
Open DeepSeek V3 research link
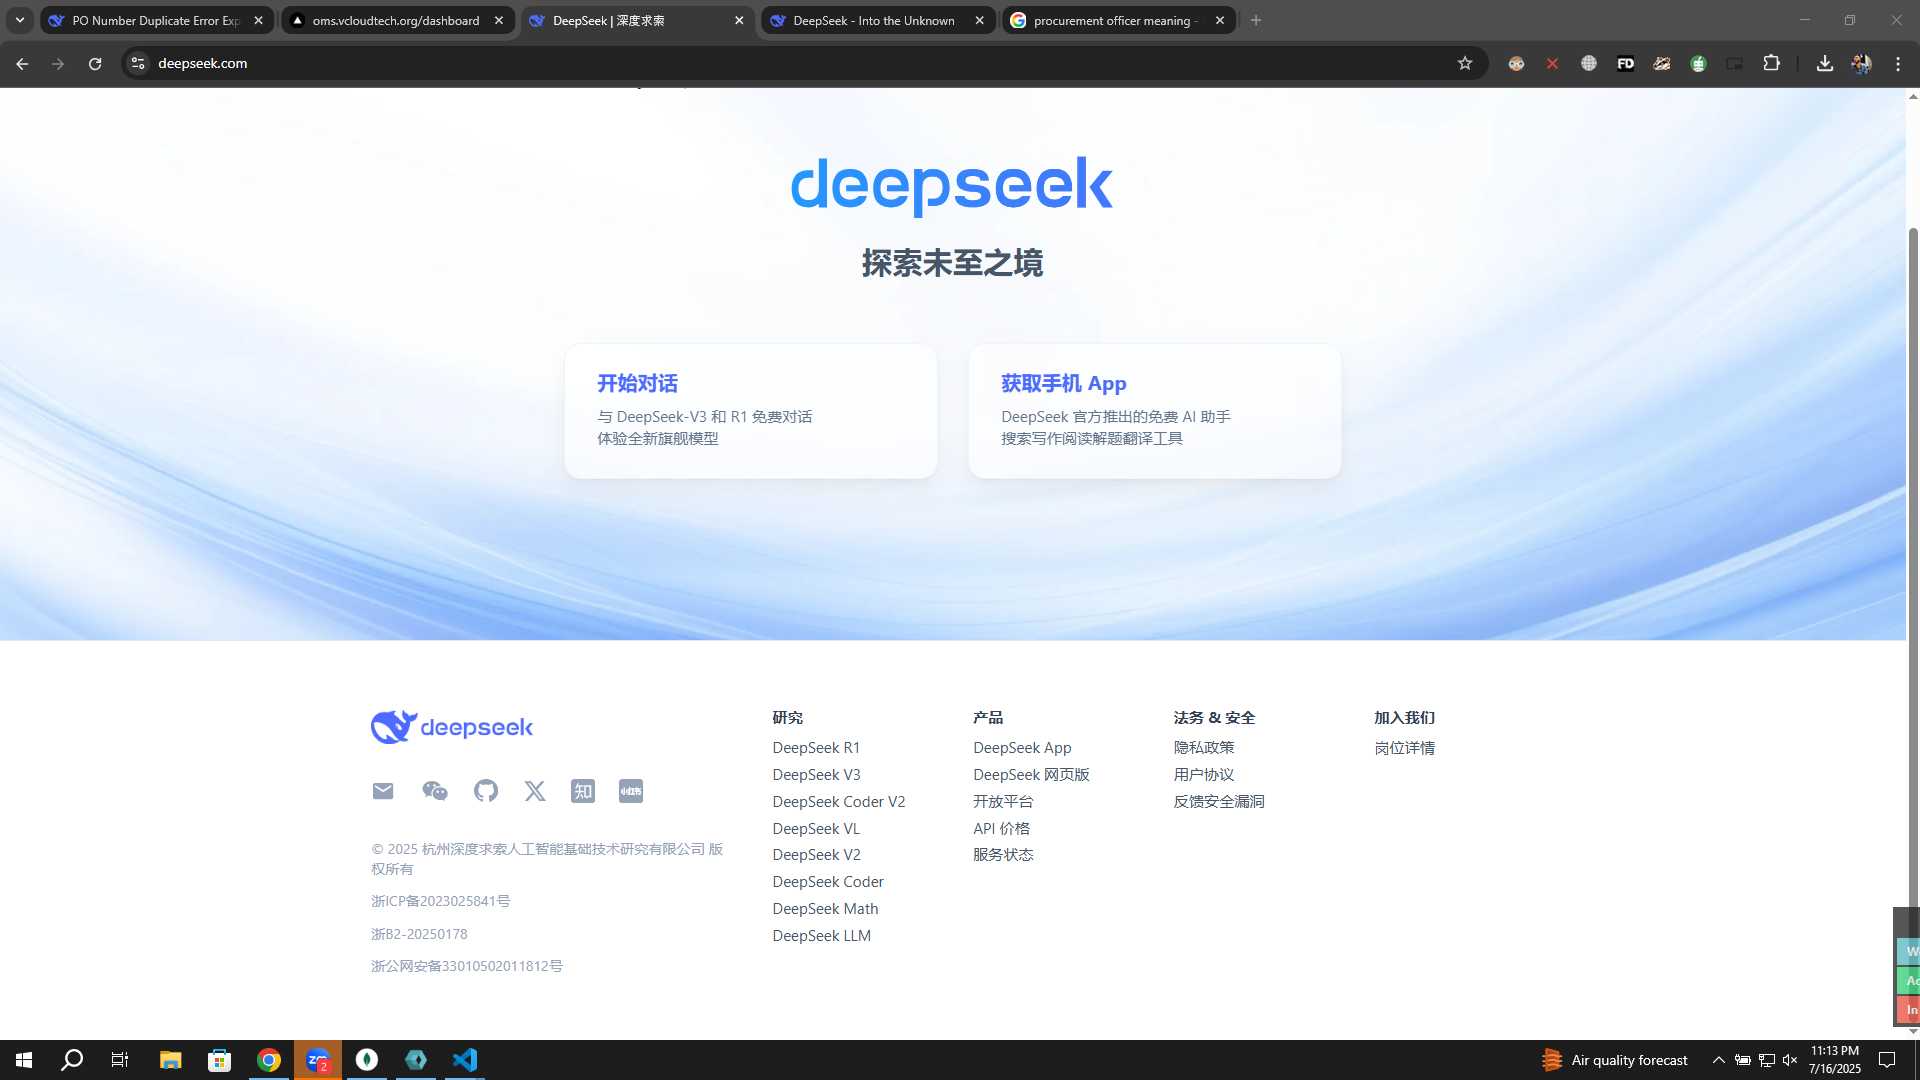pyautogui.click(x=816, y=775)
